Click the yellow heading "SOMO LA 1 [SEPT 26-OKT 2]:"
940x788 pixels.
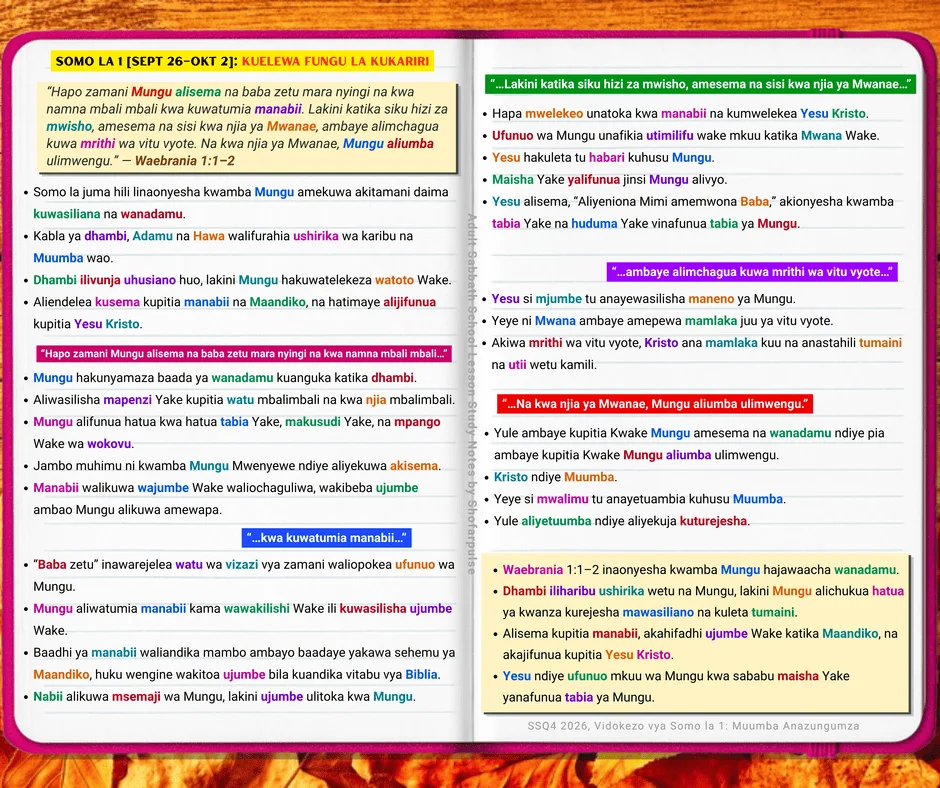point(147,61)
